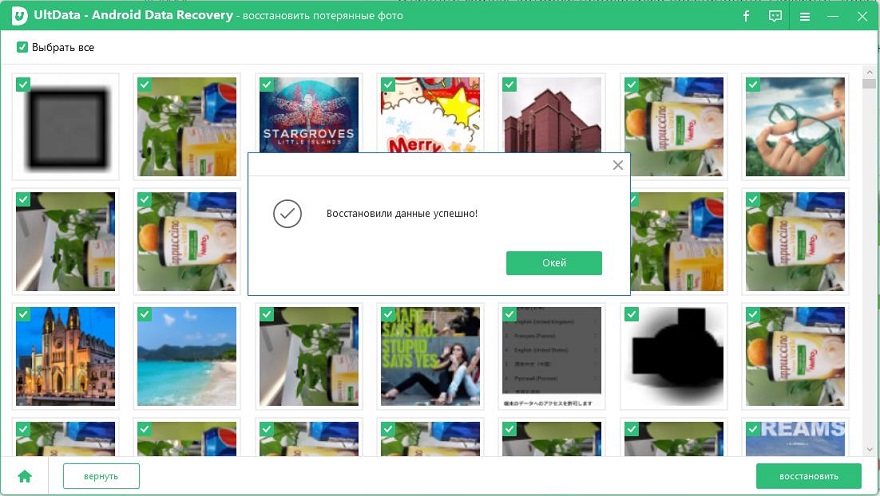The height and width of the screenshot is (496, 880).
Task: Click the Восстановили данные успешно message text
Action: point(402,214)
